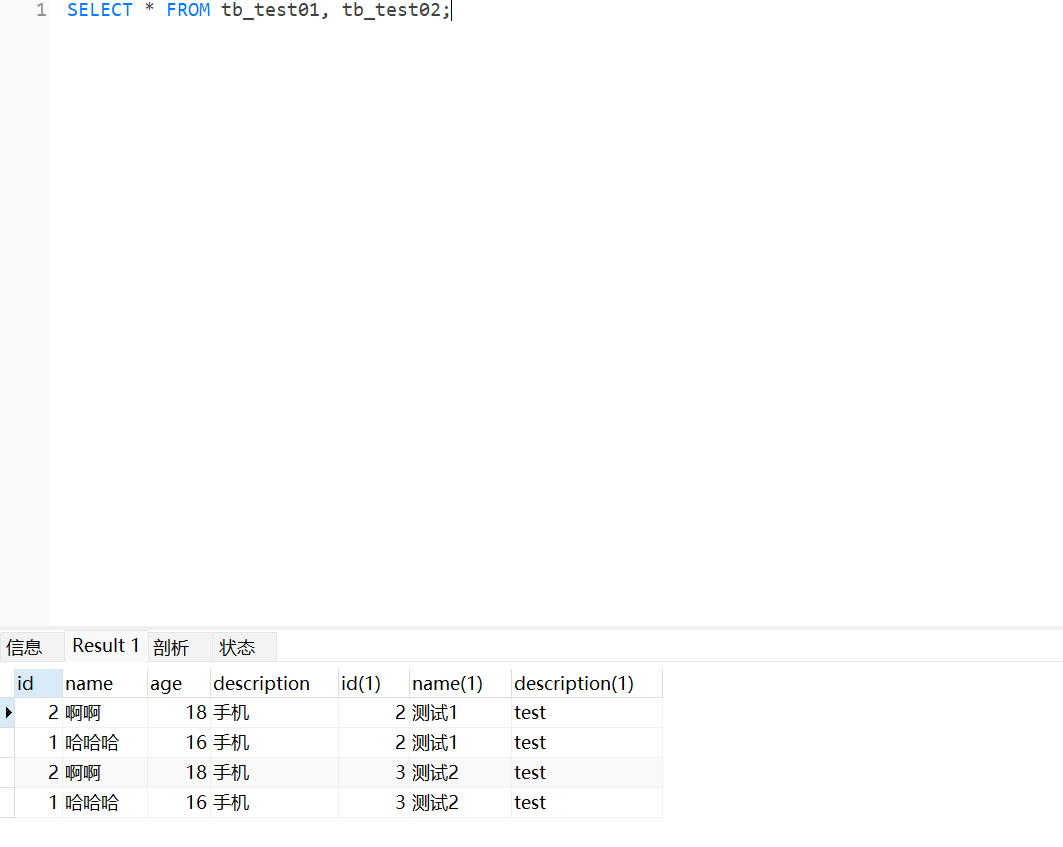Open the 信息 tab
Screen dimensions: 1063x847
tap(24, 647)
